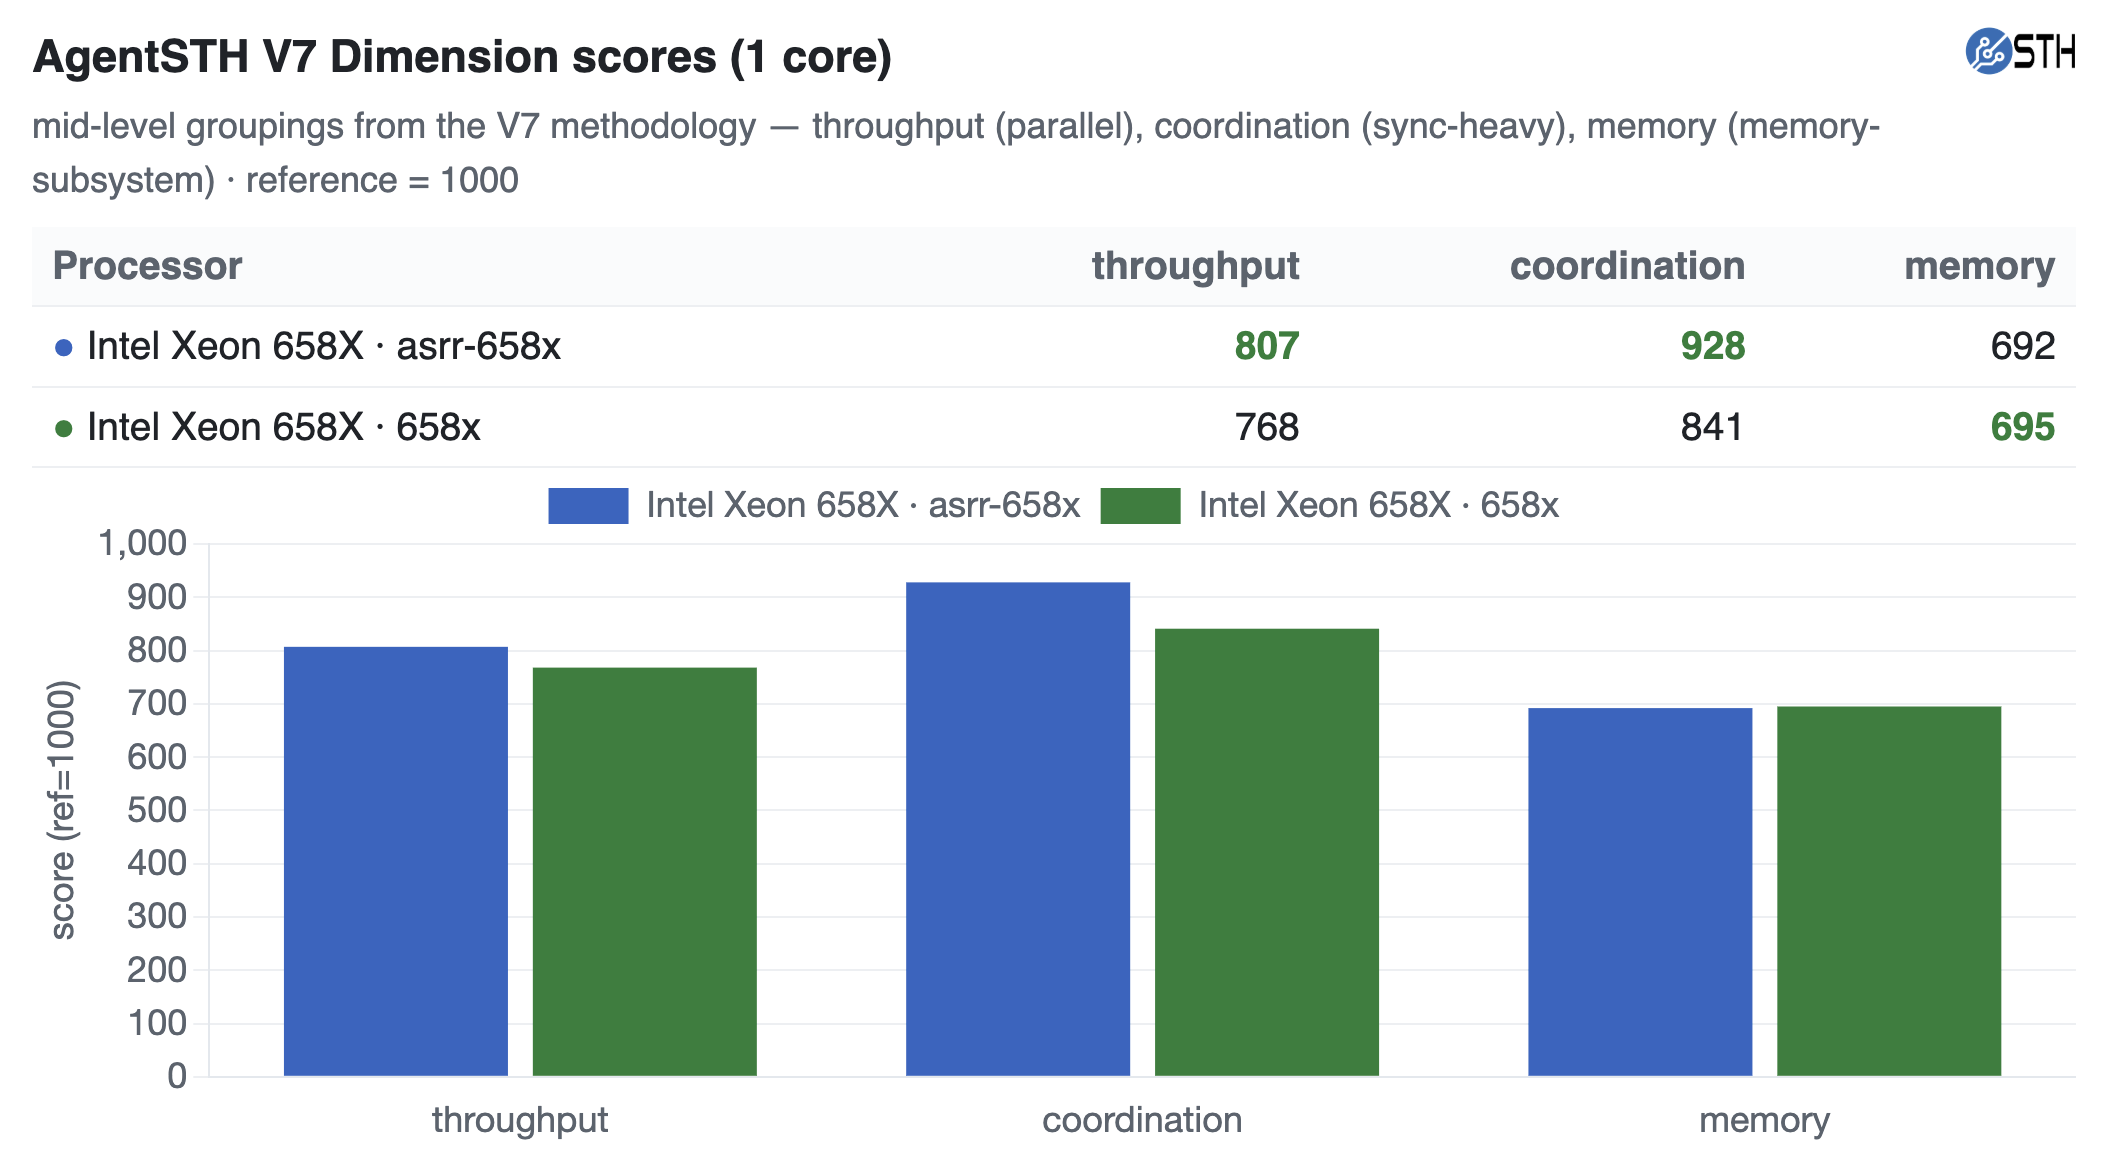Click the Intel Xeon 658X · asrr-658x table row

click(x=1054, y=347)
